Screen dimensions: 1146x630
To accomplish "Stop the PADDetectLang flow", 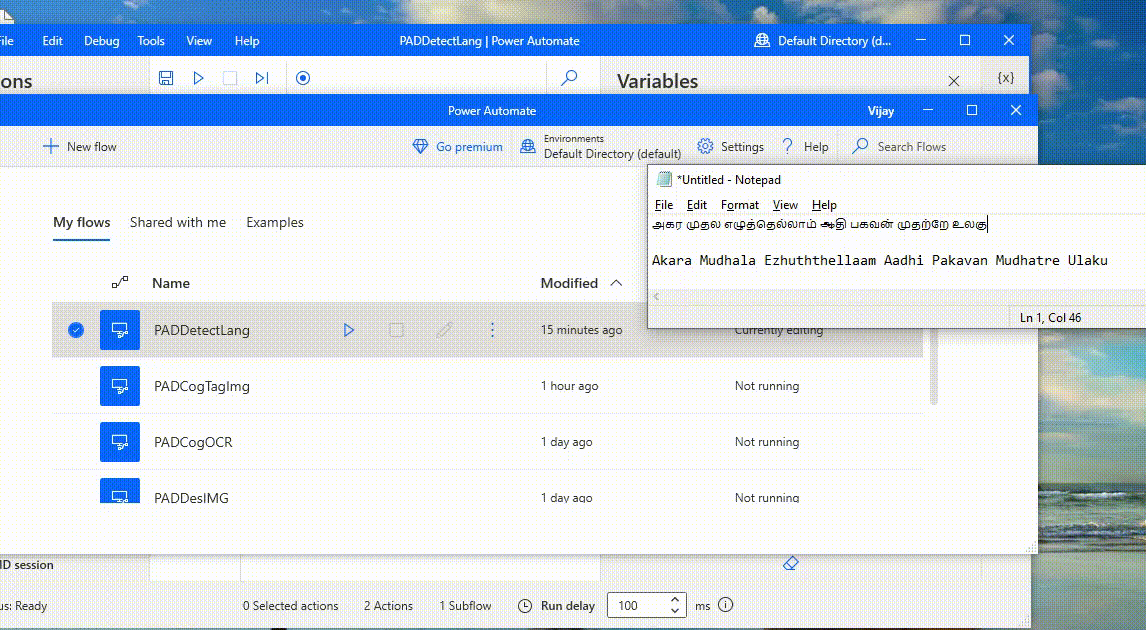I will click(x=396, y=330).
